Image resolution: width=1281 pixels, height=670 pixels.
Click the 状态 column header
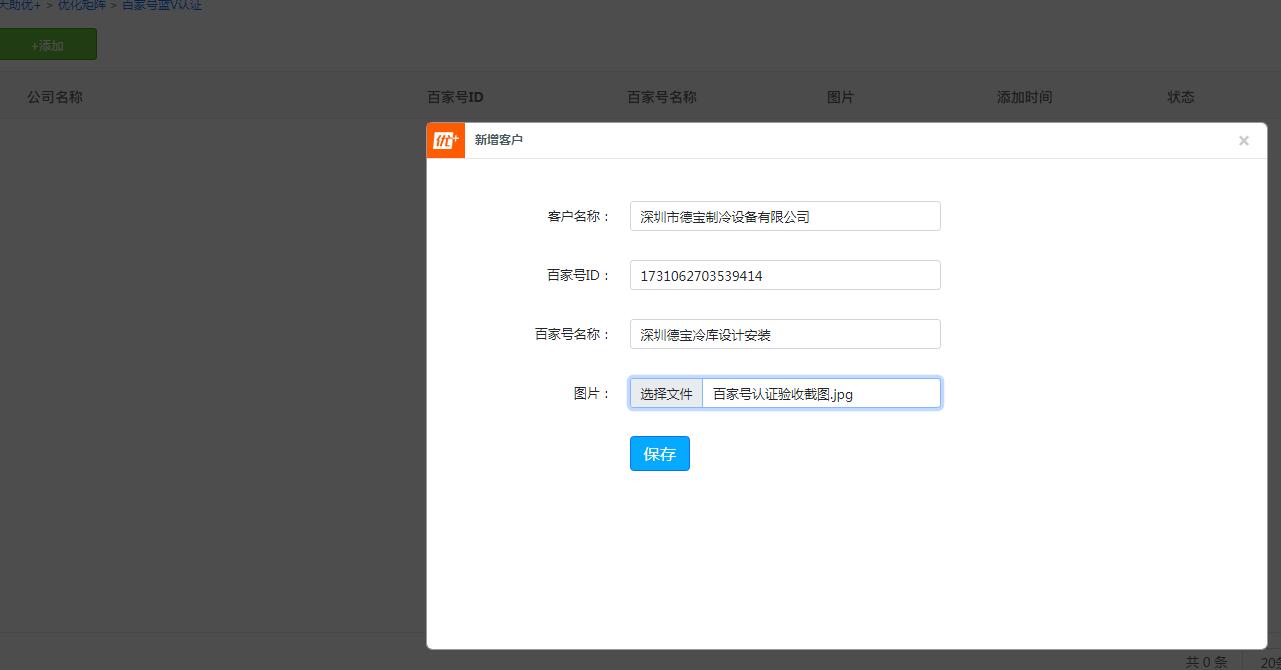point(1181,97)
